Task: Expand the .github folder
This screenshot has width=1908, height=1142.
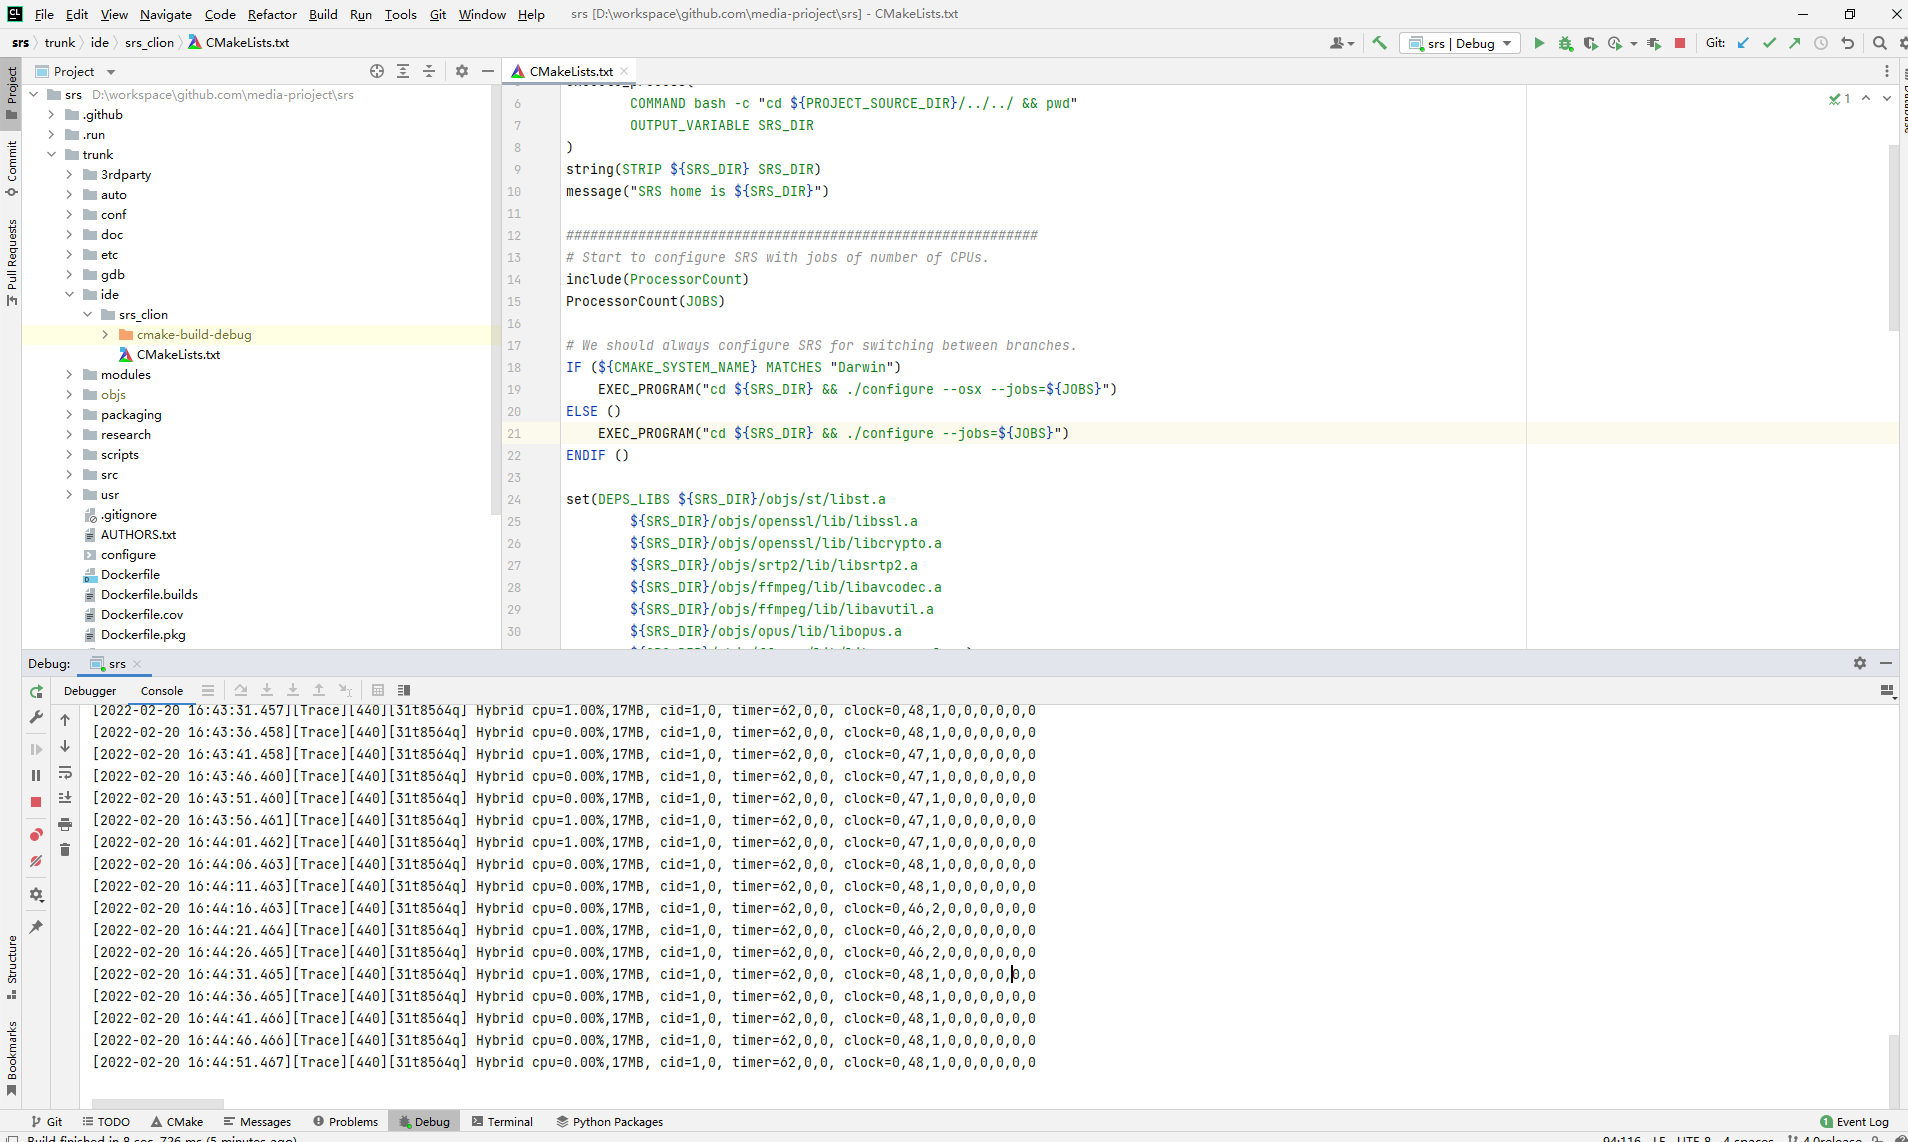Action: tap(51, 115)
